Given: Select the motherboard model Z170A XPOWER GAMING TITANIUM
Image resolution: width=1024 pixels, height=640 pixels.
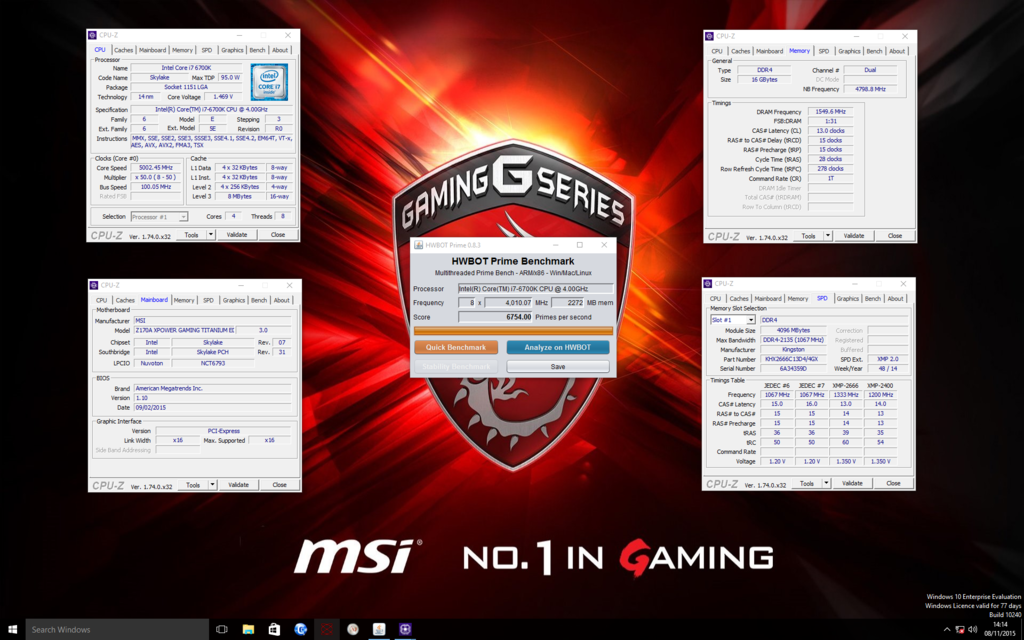Looking at the screenshot, I should (184, 330).
